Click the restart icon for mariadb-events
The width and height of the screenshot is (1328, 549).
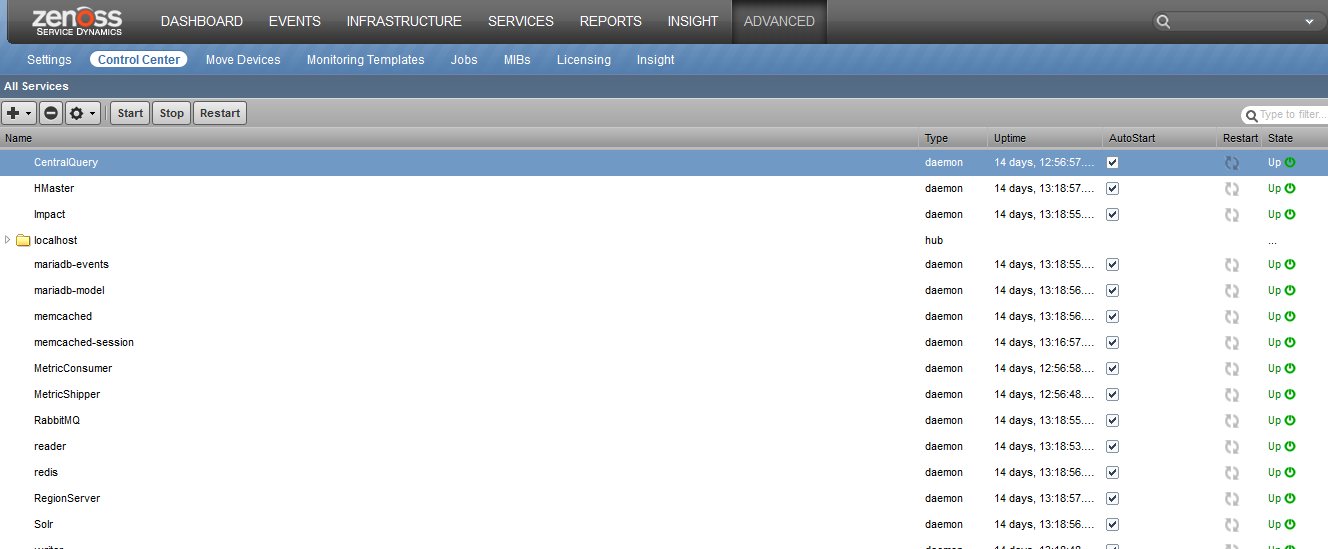[1231, 265]
